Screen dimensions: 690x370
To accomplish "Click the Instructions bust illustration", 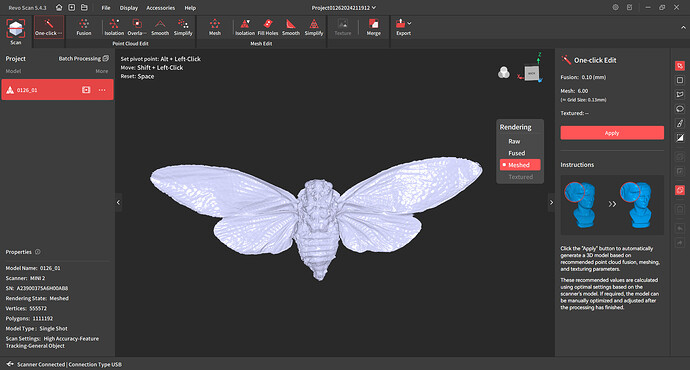I will tap(612, 205).
